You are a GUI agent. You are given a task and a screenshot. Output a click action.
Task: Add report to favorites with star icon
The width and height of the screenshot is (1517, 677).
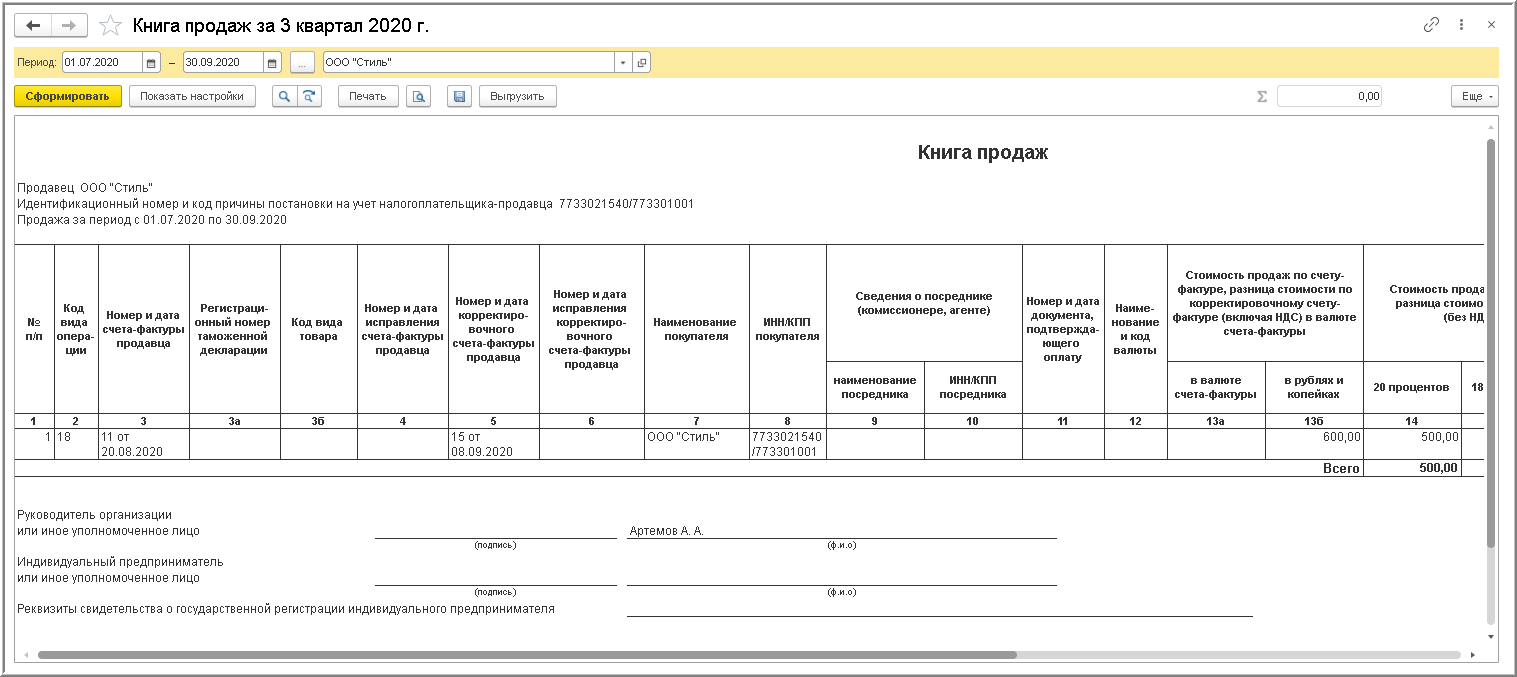tap(111, 26)
